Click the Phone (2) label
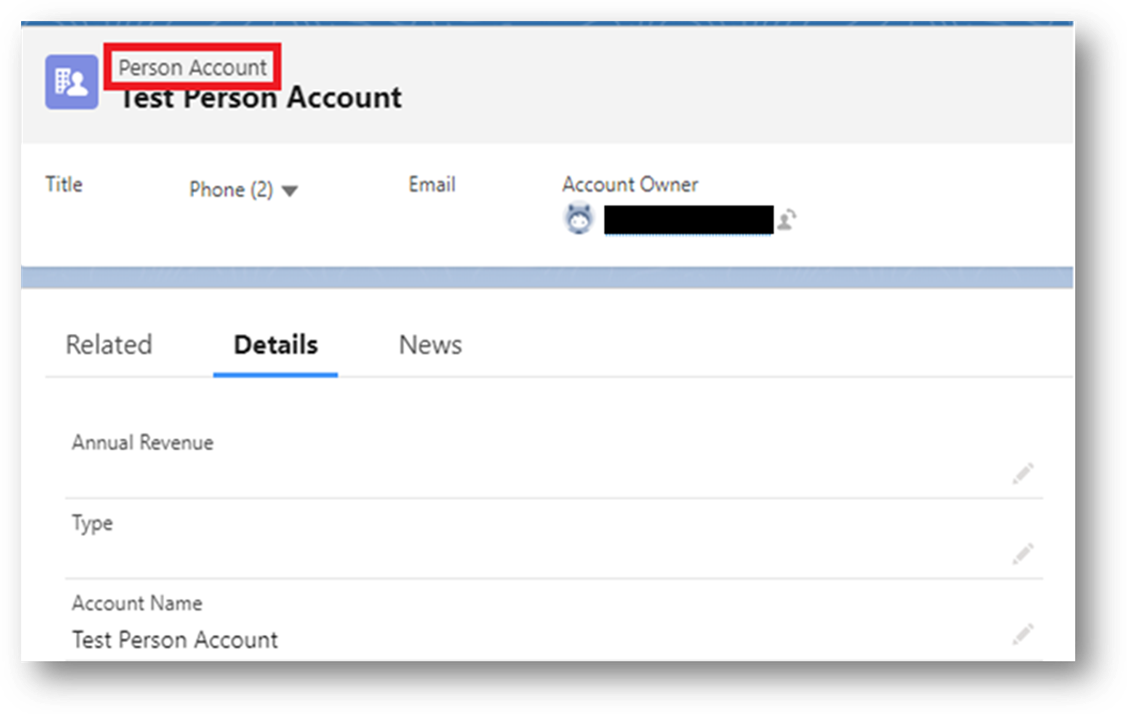Viewport: 1127px width, 714px height. tap(231, 190)
